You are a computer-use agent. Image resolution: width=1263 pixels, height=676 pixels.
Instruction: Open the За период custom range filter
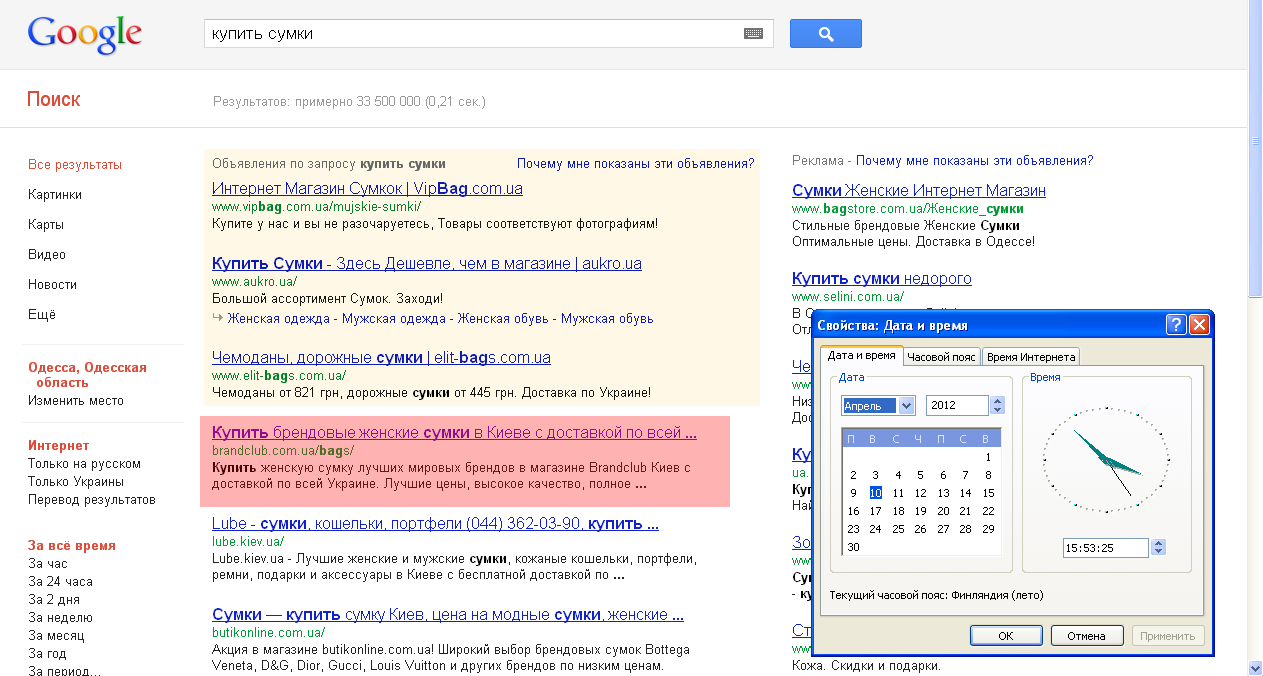point(64,671)
